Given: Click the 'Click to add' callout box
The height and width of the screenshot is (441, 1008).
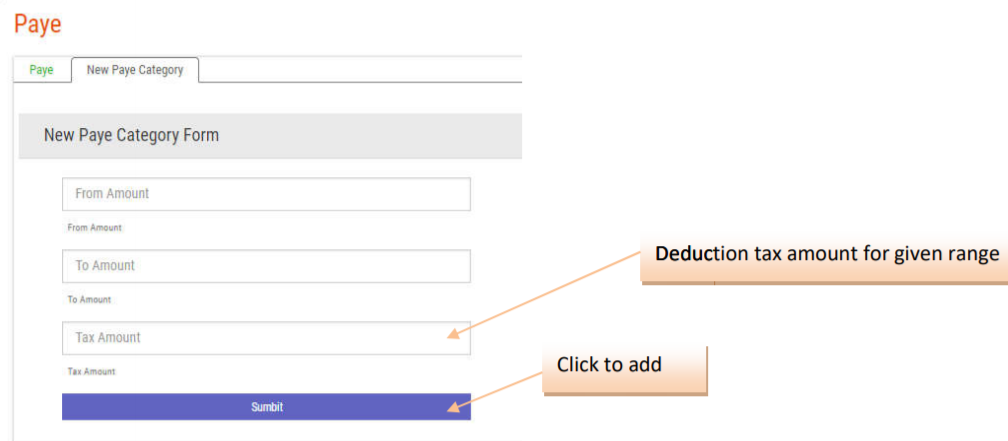Looking at the screenshot, I should 625,368.
